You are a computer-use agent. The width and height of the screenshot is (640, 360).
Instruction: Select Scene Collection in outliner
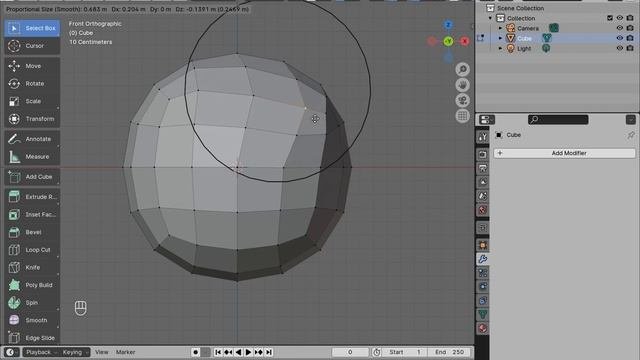(x=520, y=8)
